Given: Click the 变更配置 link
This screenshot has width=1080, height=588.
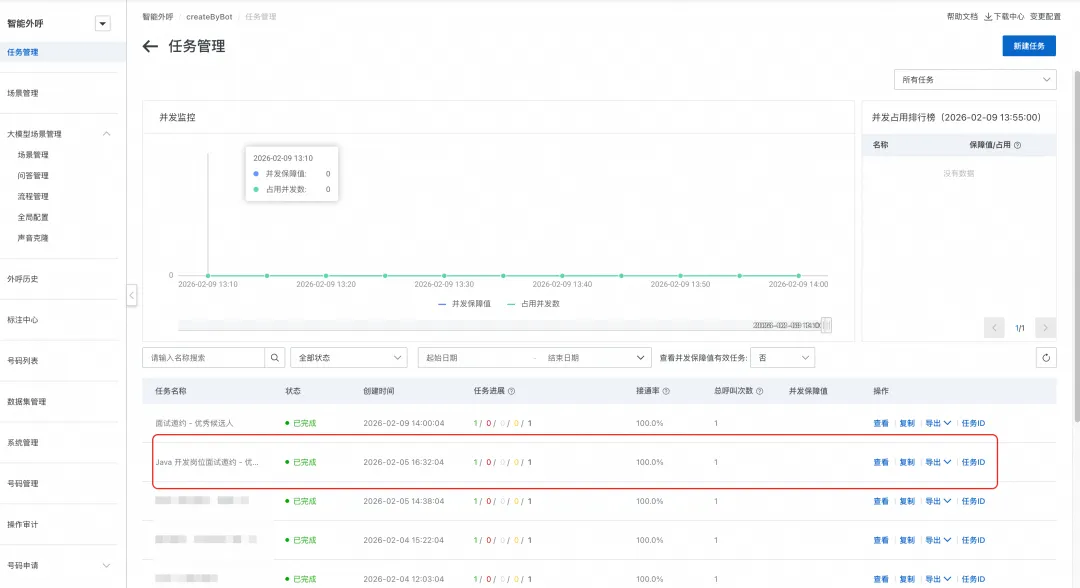Looking at the screenshot, I should coord(1045,17).
